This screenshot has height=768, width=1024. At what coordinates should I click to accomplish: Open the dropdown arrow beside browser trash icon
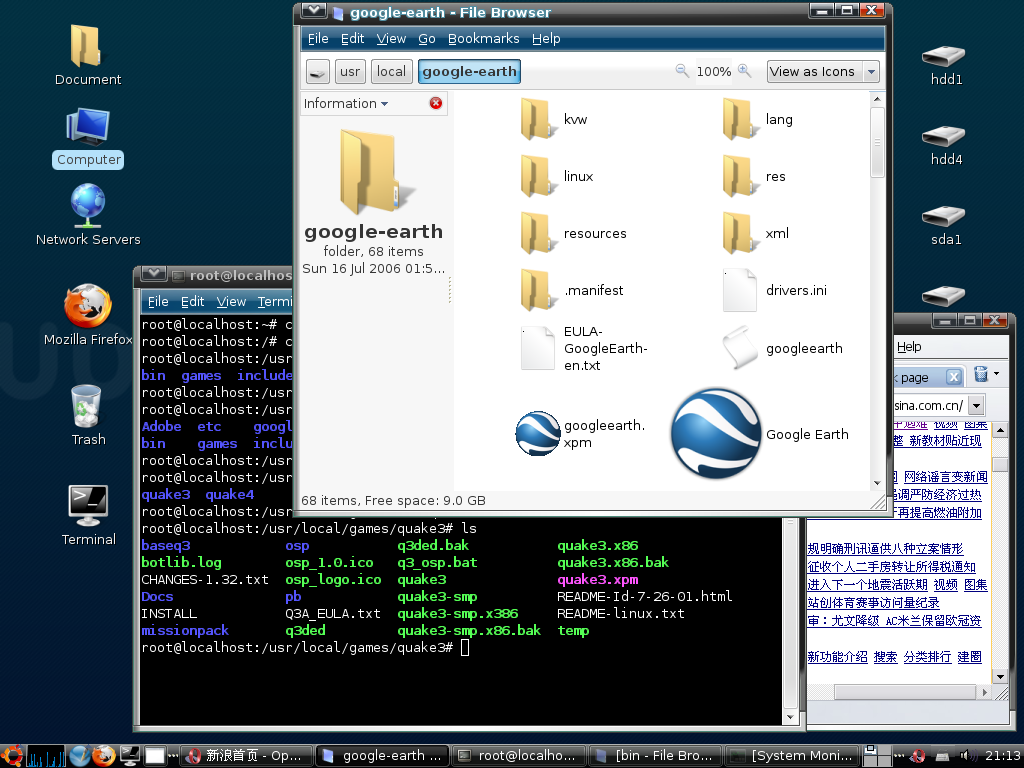tap(996, 374)
